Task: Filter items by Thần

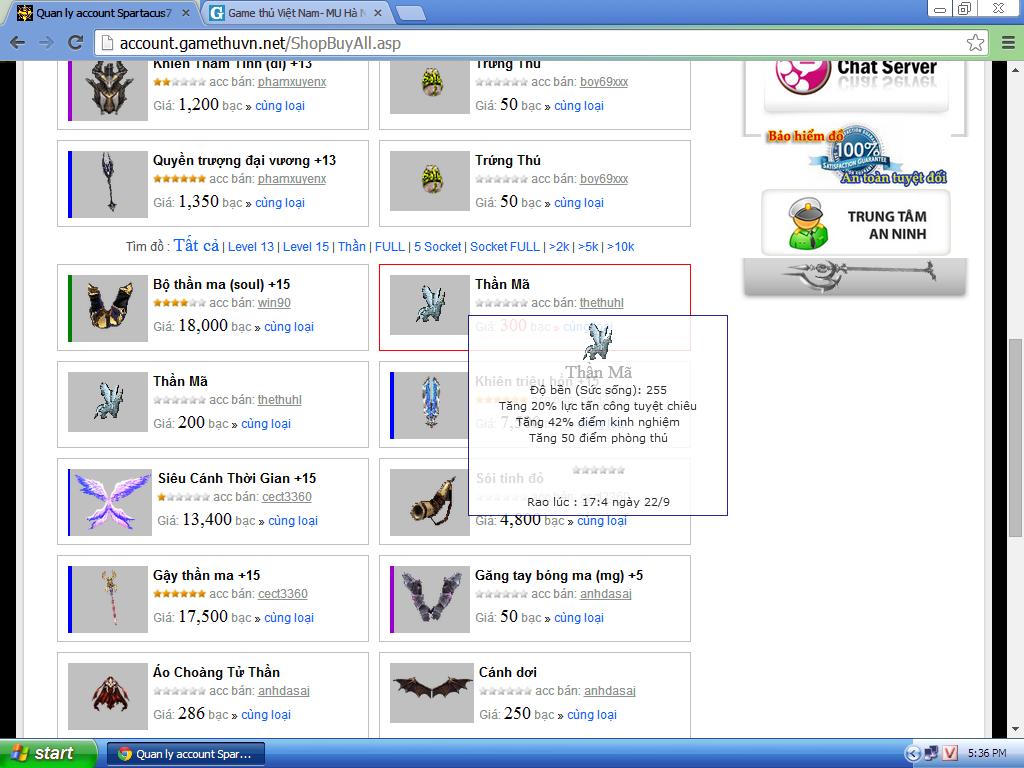Action: tap(352, 247)
